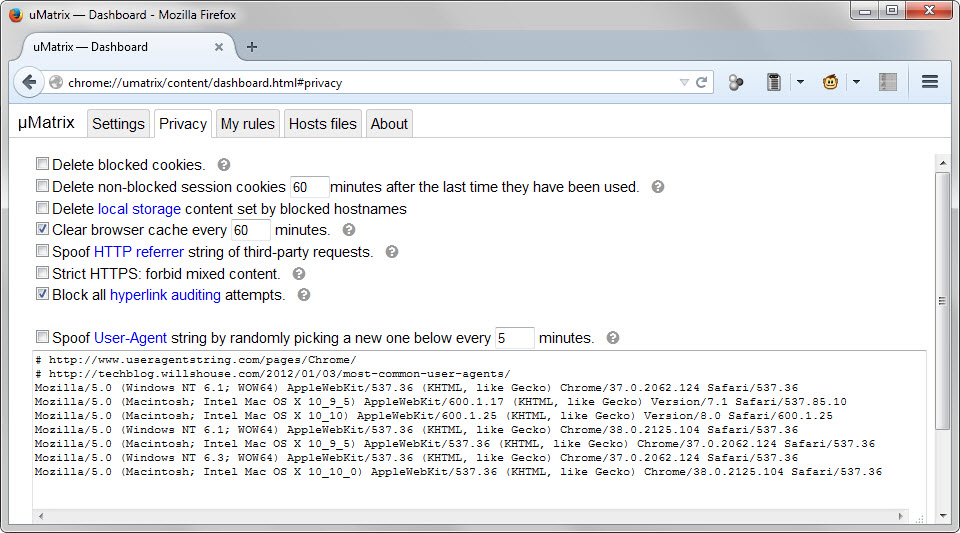Click the Mac OS X 10_10_0 user-agent line
The height and width of the screenshot is (533, 960).
point(458,472)
